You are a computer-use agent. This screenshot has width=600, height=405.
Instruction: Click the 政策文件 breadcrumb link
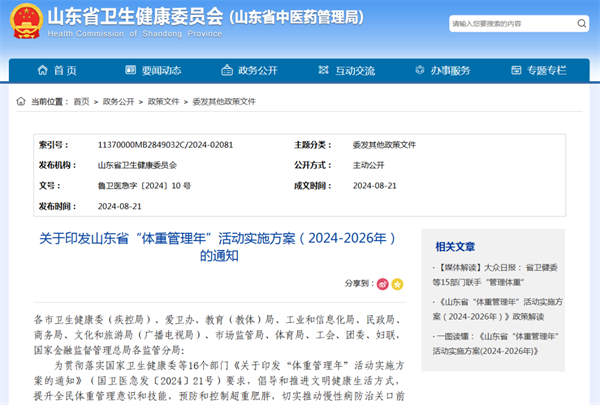click(164, 102)
